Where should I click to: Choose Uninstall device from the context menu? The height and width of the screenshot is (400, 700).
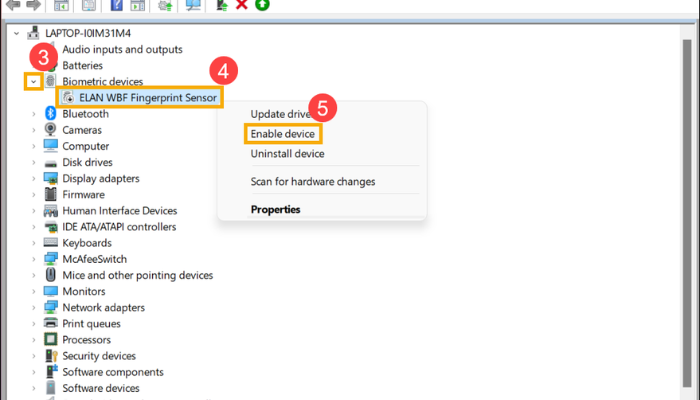pyautogui.click(x=287, y=154)
